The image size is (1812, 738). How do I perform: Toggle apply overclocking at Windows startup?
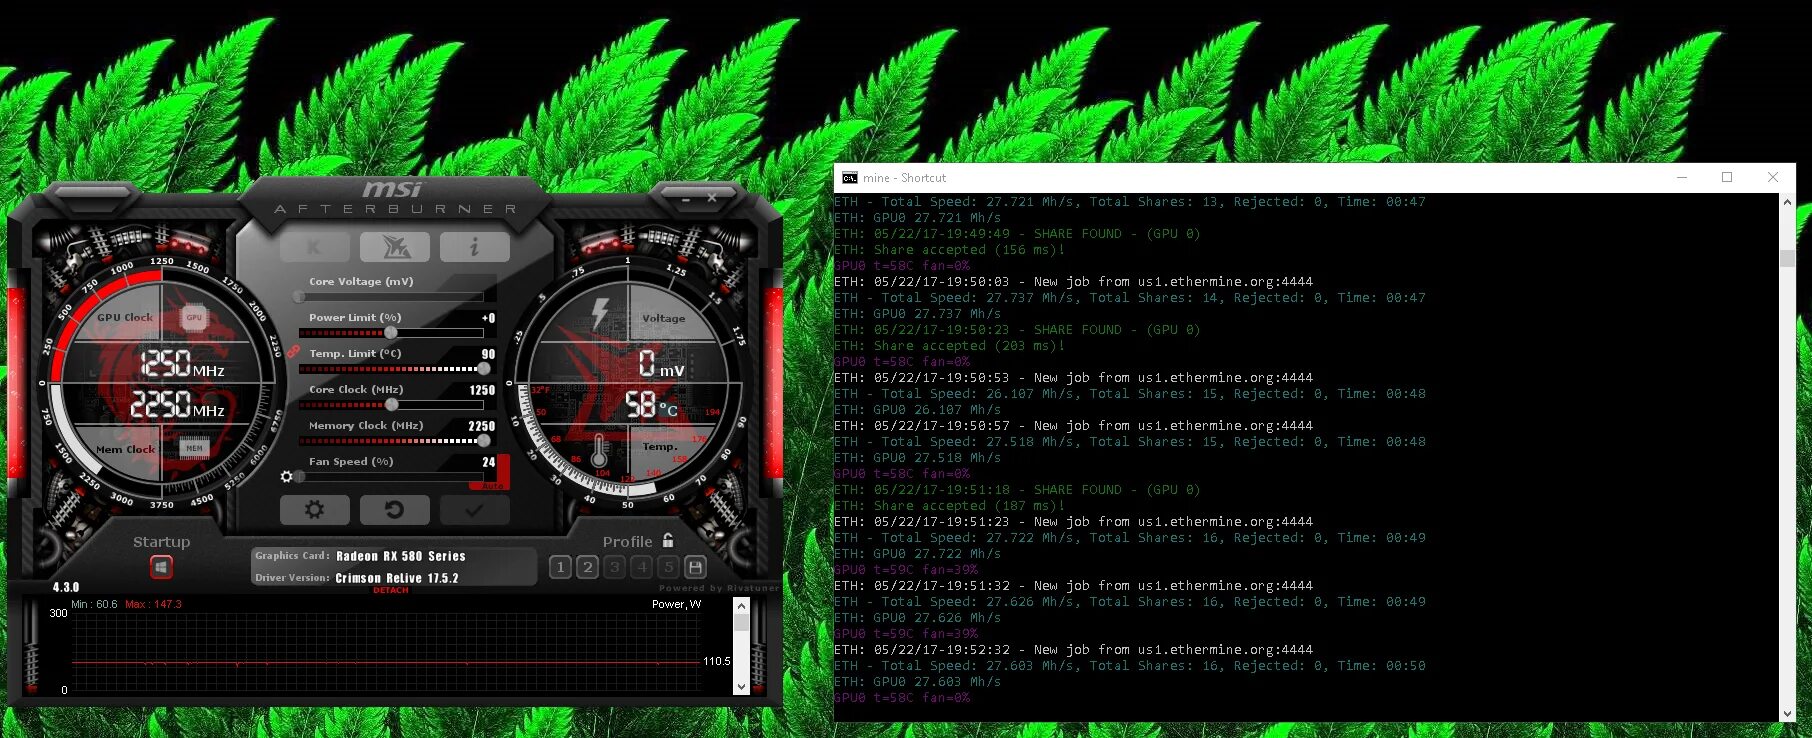(161, 568)
